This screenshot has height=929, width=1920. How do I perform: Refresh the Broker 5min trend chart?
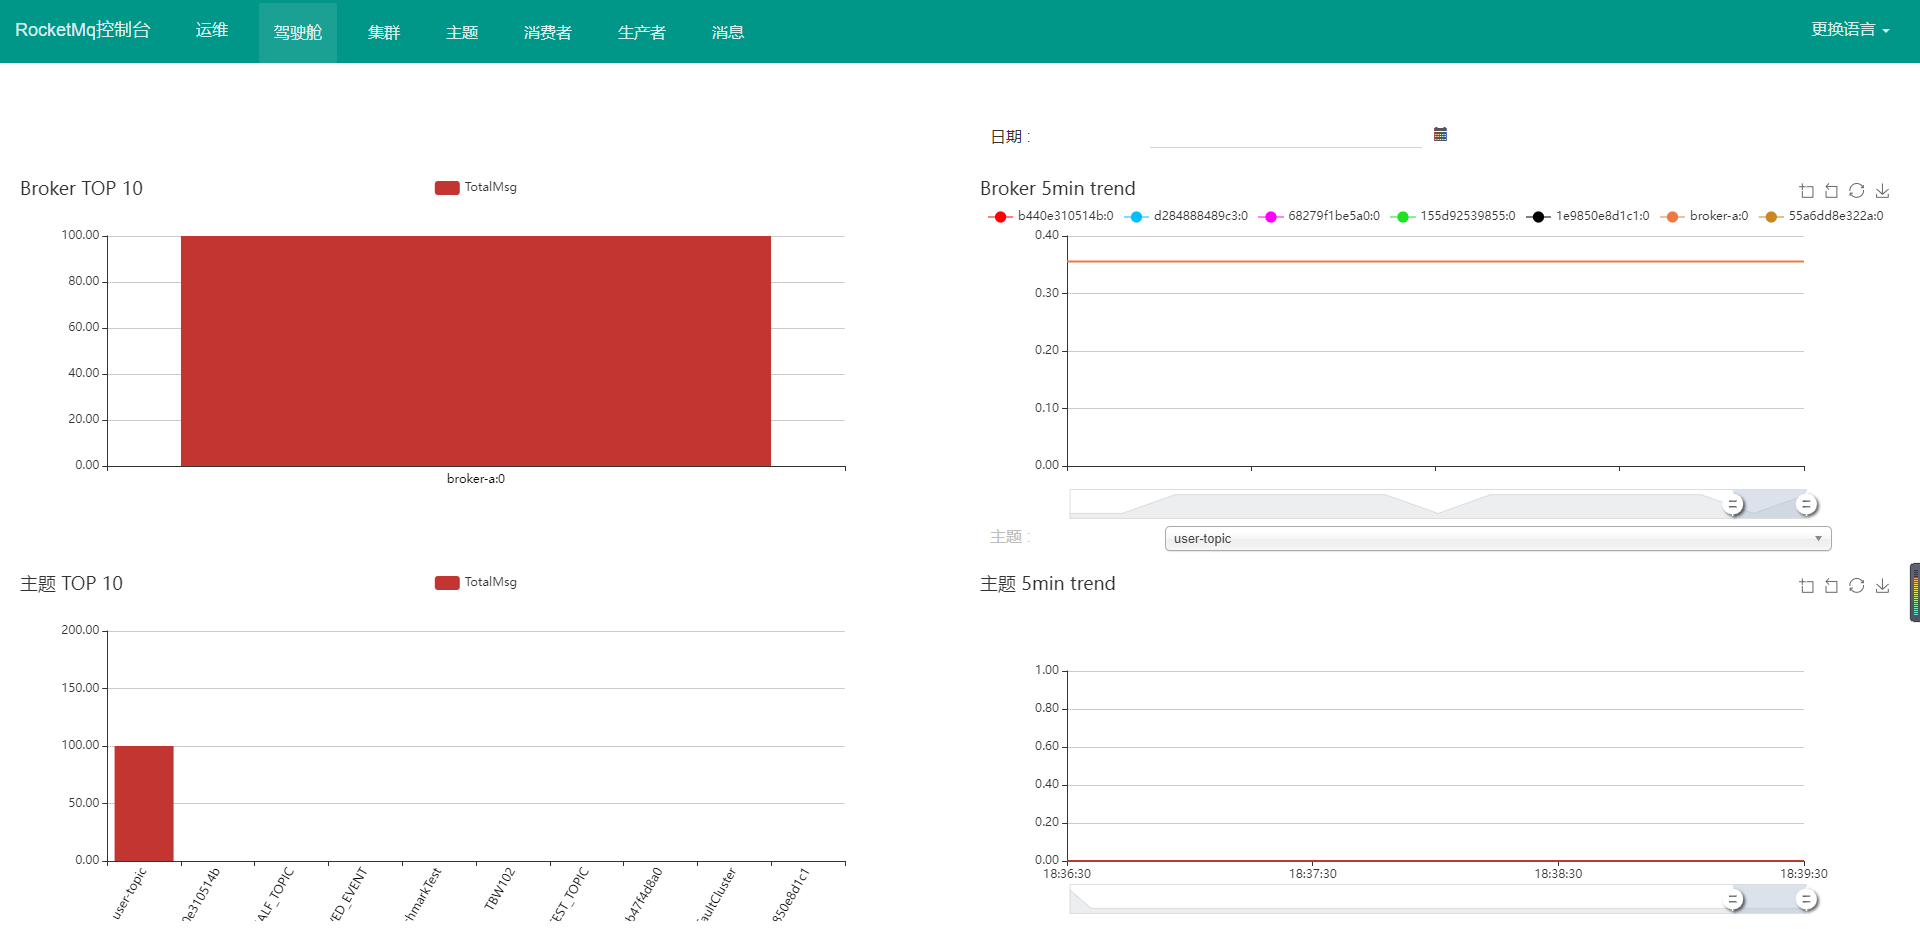pos(1857,191)
